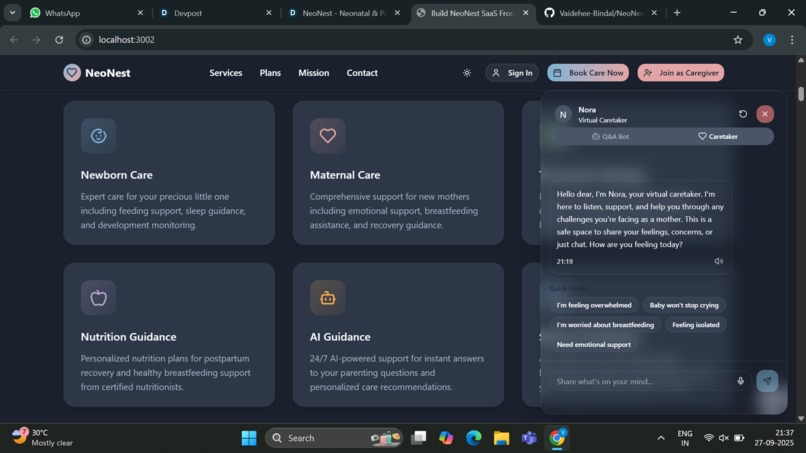The height and width of the screenshot is (453, 806).
Task: Choose quick reply Baby won't stop crying
Action: (x=684, y=305)
